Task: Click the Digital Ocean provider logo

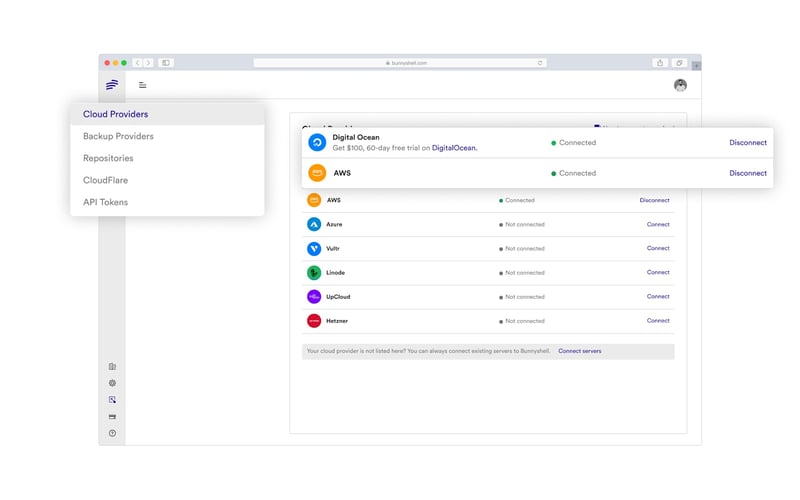Action: click(317, 142)
